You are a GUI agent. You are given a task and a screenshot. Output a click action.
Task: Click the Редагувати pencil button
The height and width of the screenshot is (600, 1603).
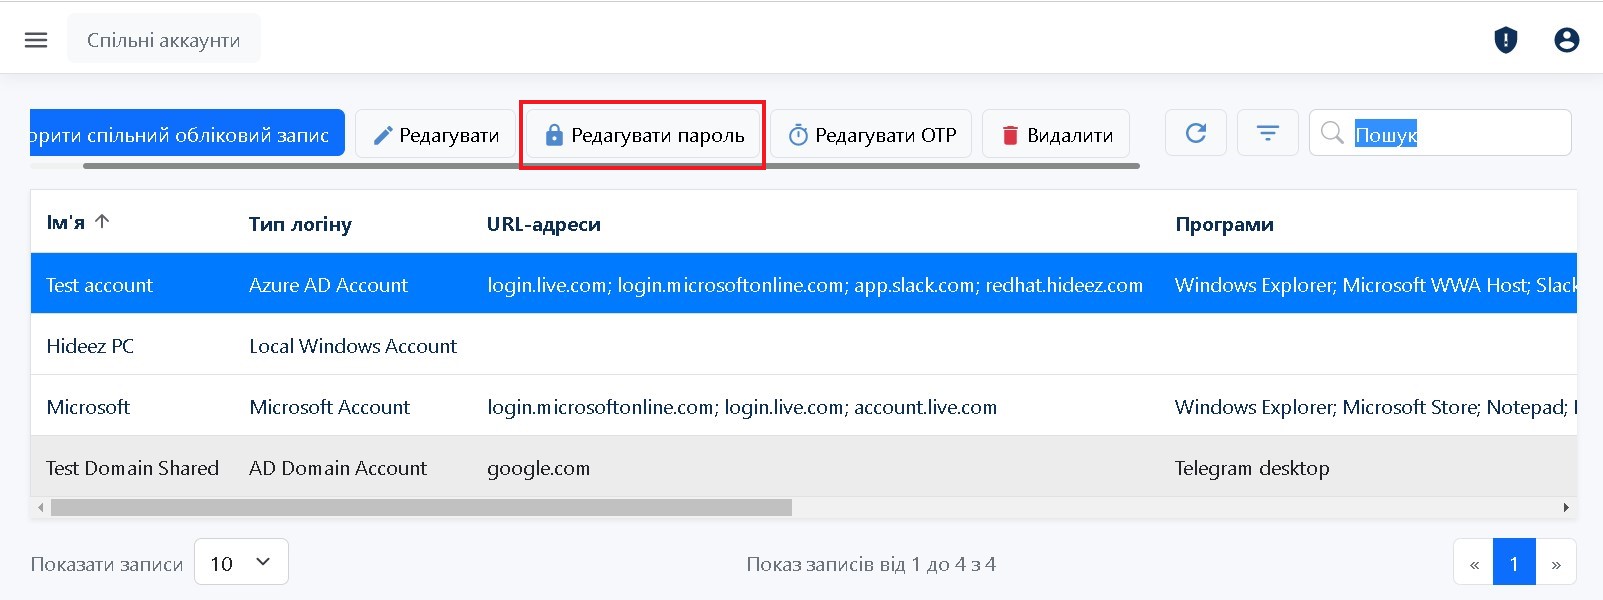[x=436, y=135]
